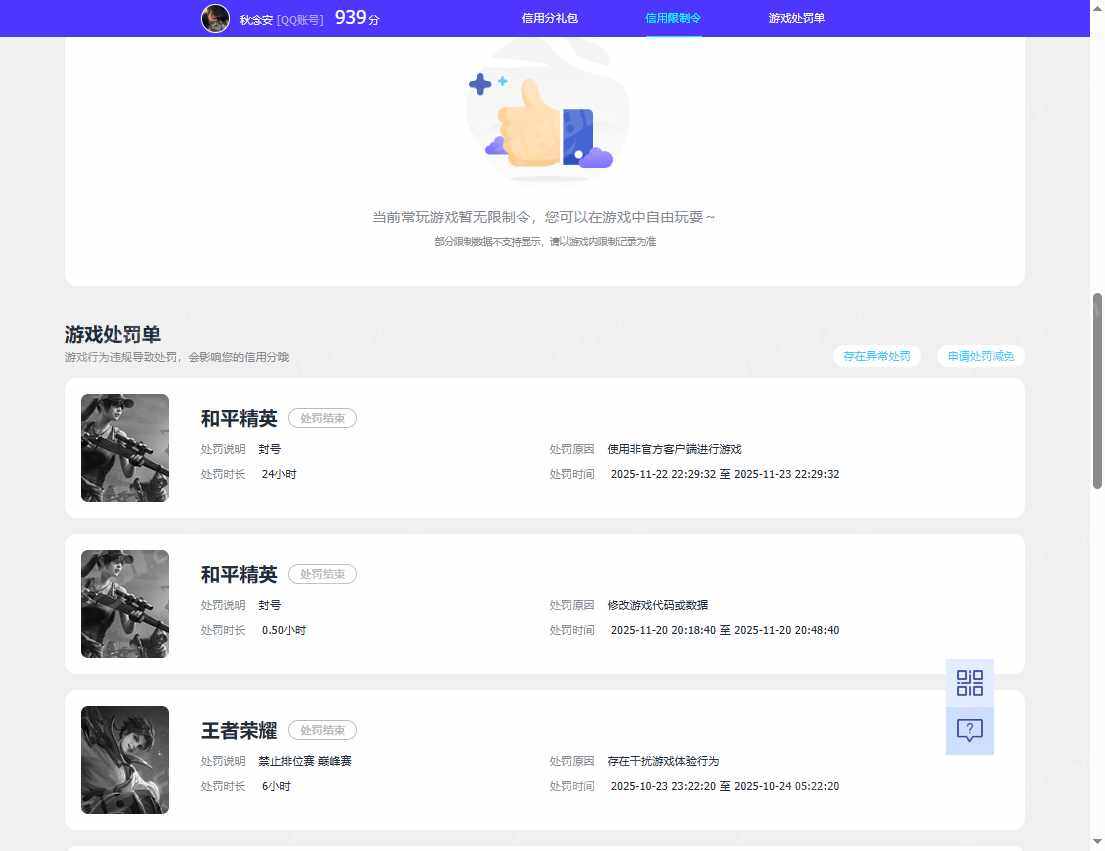The image size is (1105, 851).
Task: Click the user avatar in the header
Action: [216, 18]
